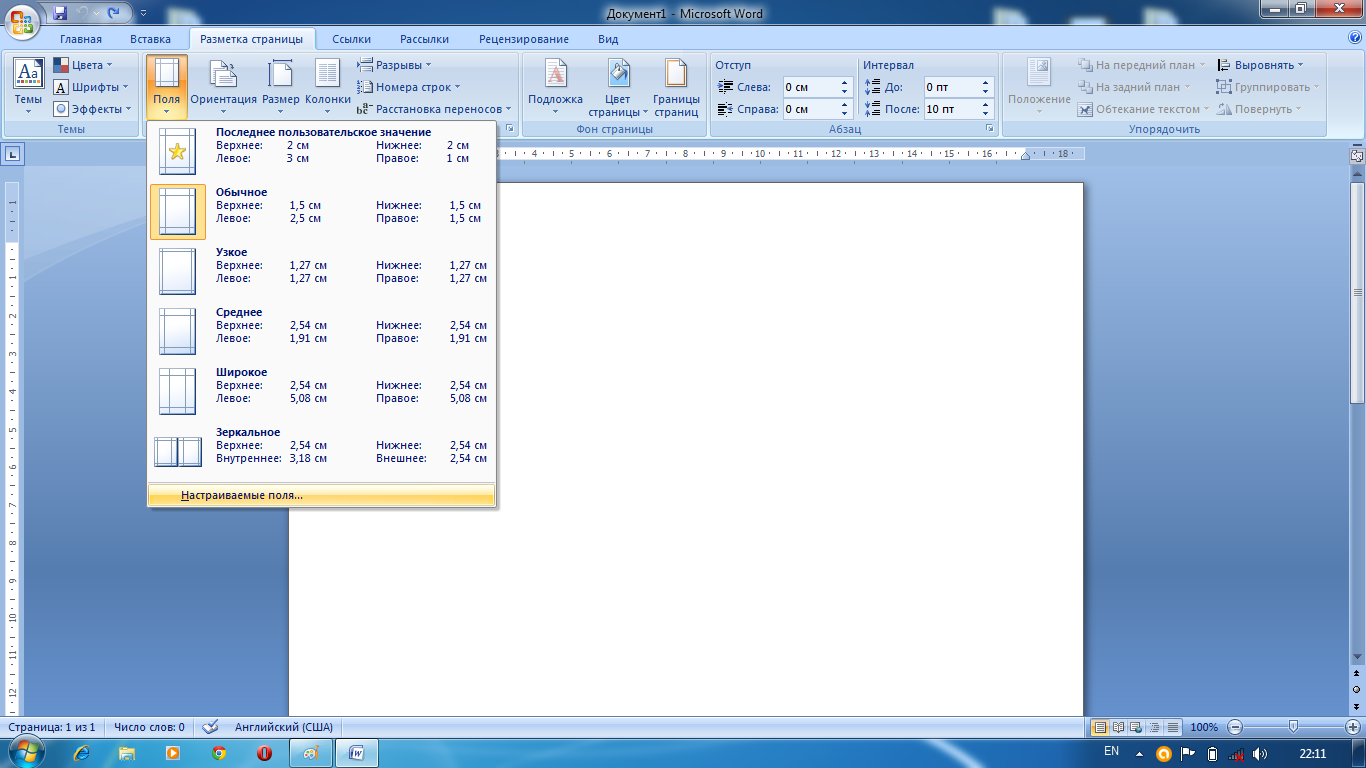Expand Расстановка переносов hyphenation dropdown
The image size is (1366, 768).
tap(434, 109)
